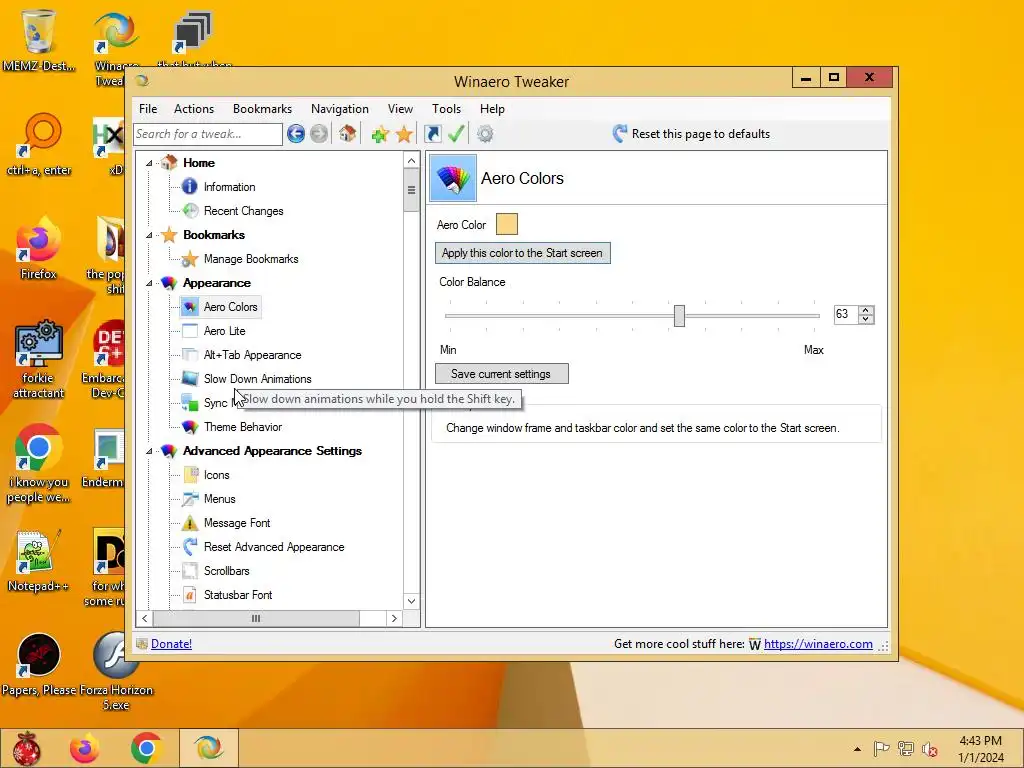Select 'Message Font' in the tree
Image resolution: width=1024 pixels, height=768 pixels.
click(236, 523)
